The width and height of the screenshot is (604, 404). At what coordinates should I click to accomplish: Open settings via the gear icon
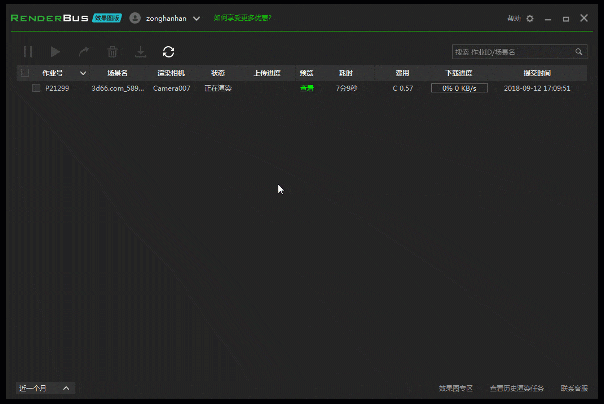tap(530, 18)
